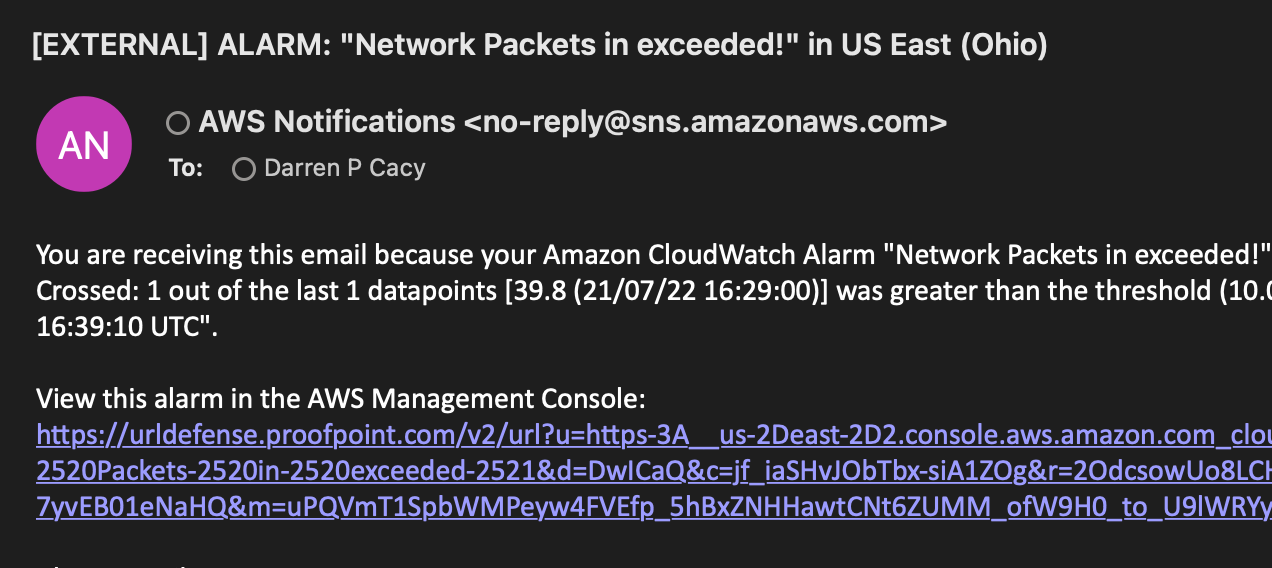This screenshot has width=1272, height=568.
Task: Open the Darren P Cacy recipient contact
Action: click(x=345, y=168)
